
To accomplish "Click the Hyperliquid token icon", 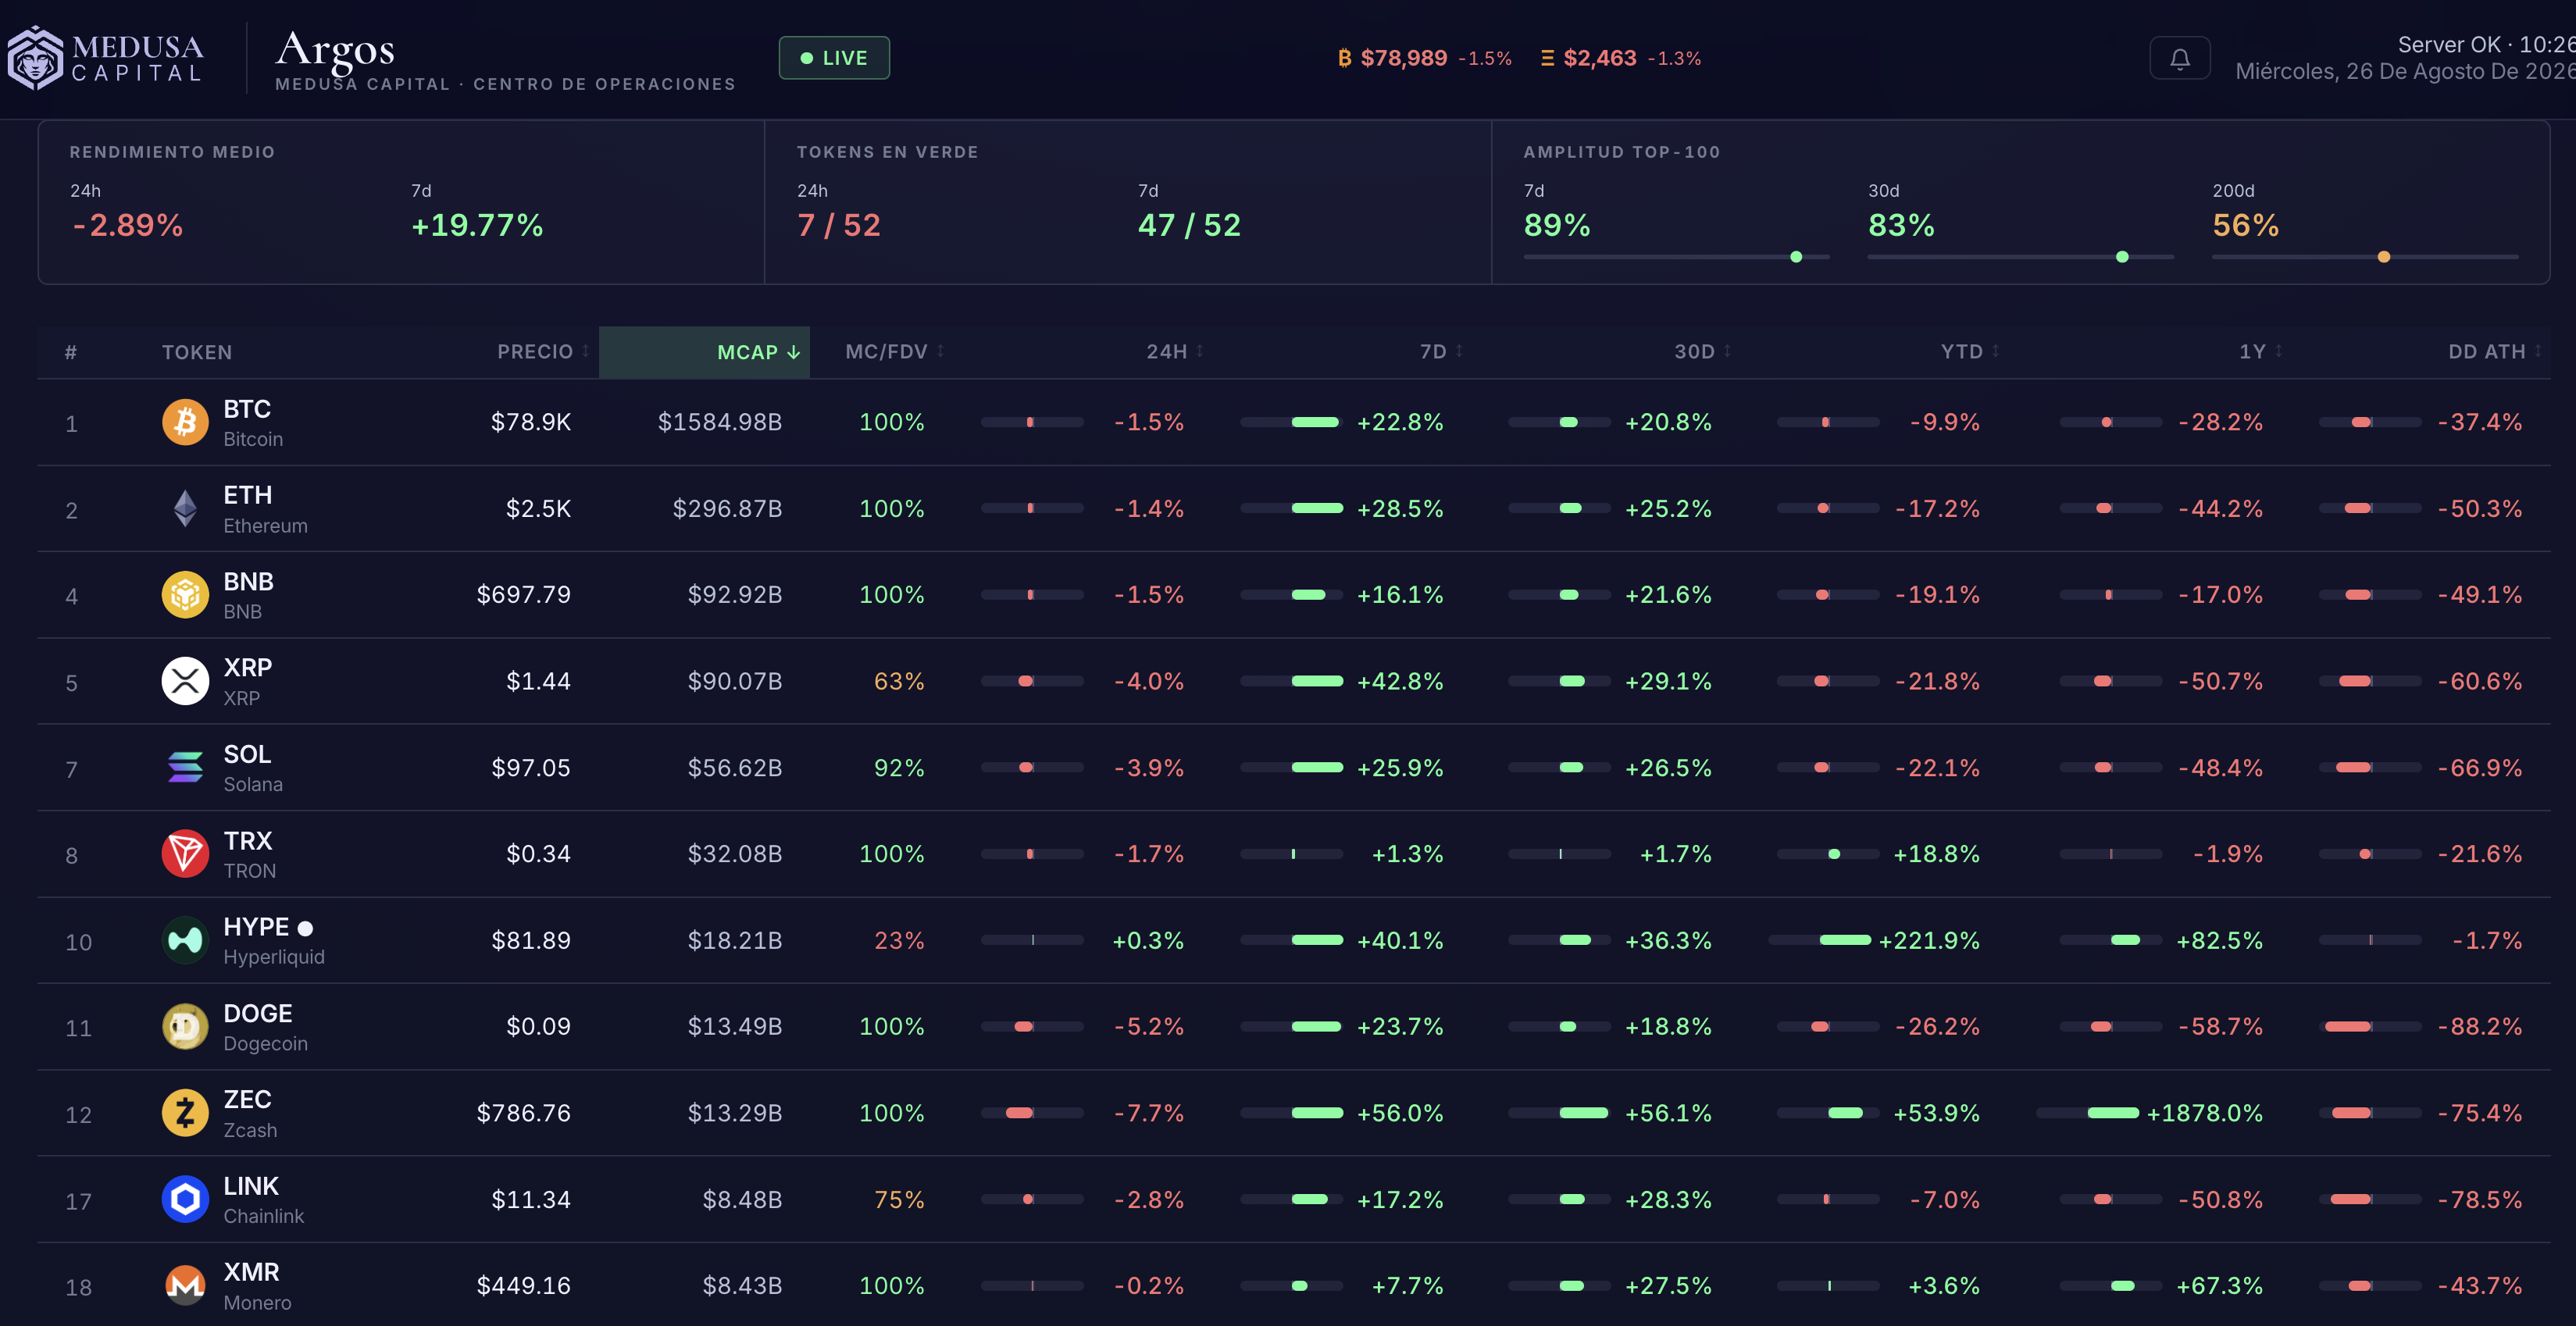I will [x=185, y=940].
